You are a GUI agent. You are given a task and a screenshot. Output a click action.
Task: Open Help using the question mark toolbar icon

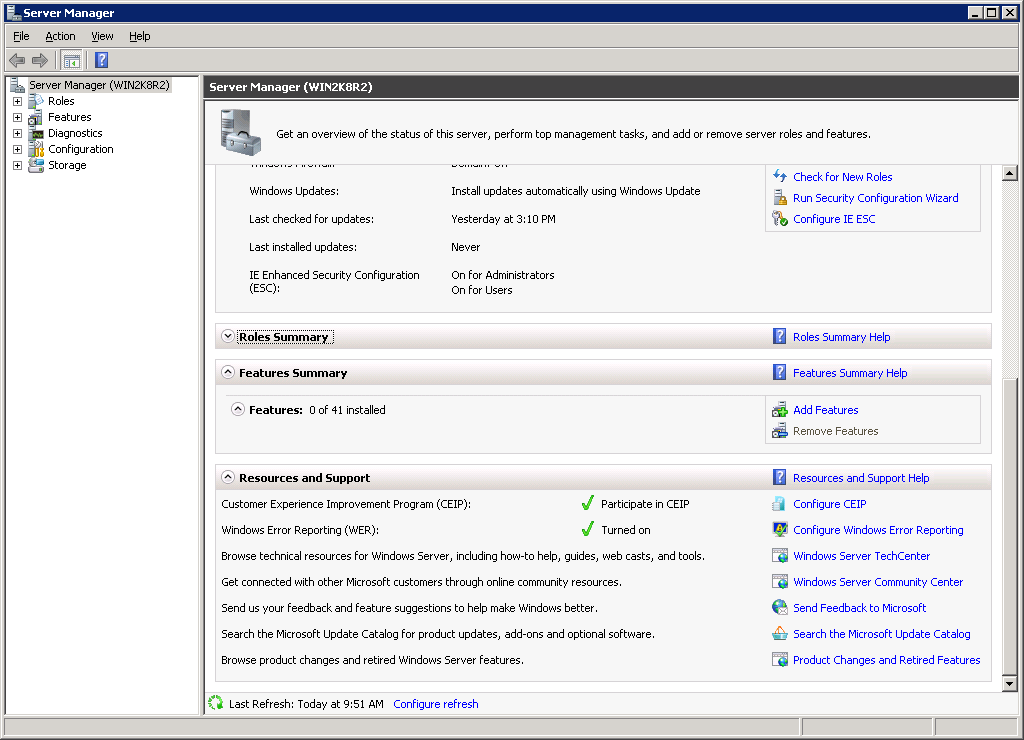click(101, 60)
